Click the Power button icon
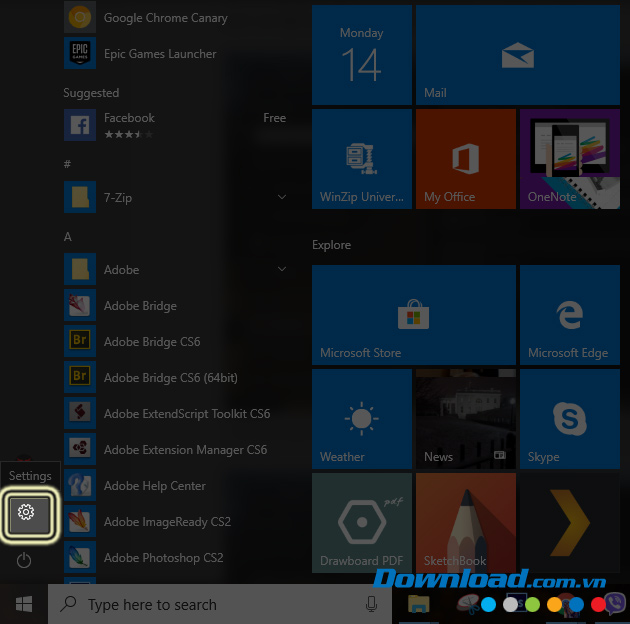630x624 pixels. pos(24,560)
